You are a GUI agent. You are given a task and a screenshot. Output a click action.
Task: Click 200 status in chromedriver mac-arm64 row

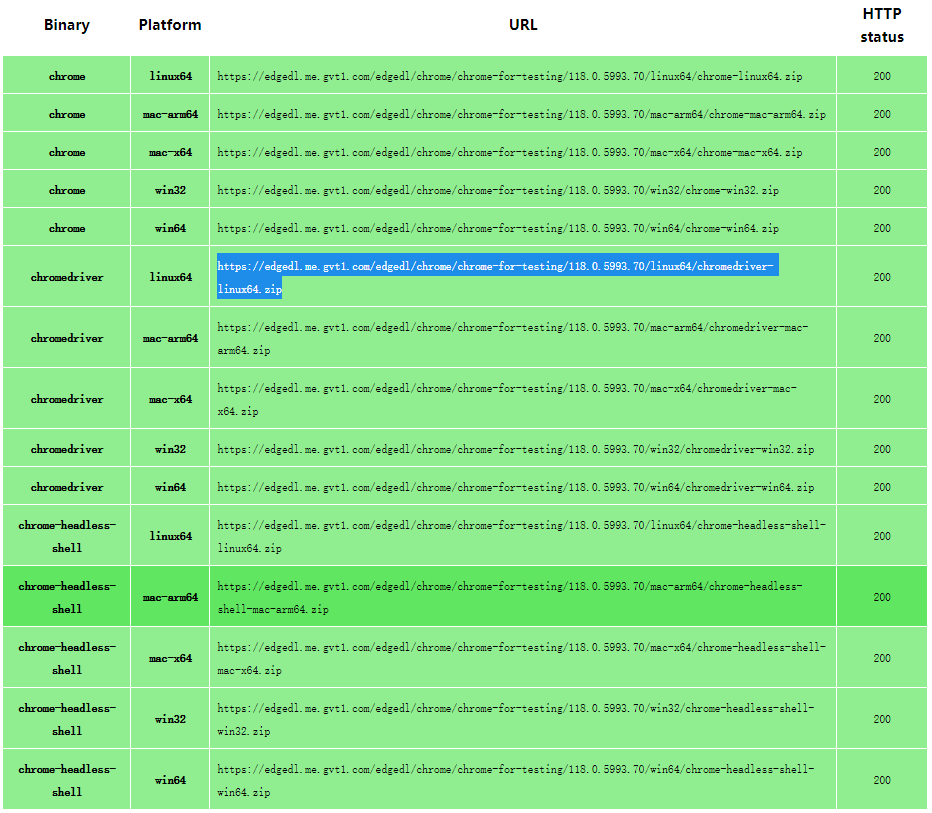pyautogui.click(x=882, y=338)
